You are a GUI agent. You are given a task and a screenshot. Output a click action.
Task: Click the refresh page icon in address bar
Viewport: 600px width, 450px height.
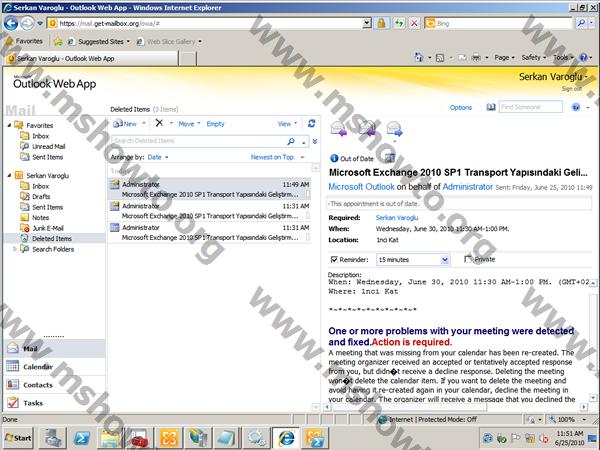pos(399,23)
